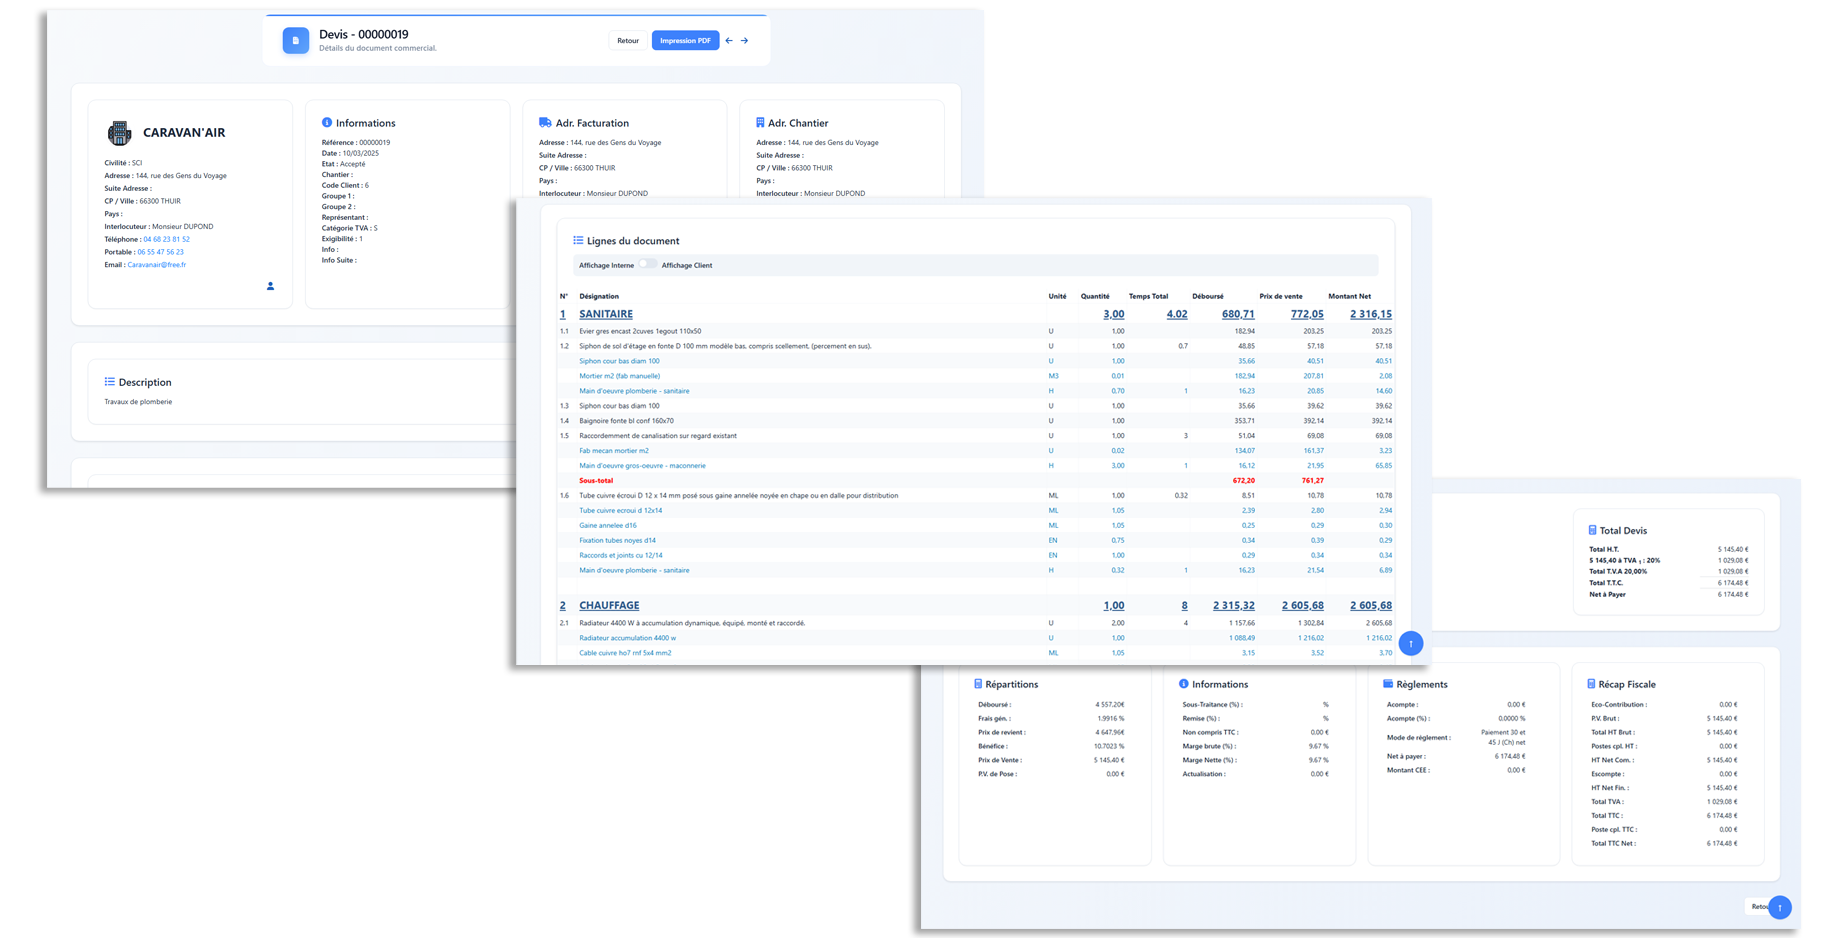Click the Retour button in header

coord(628,41)
